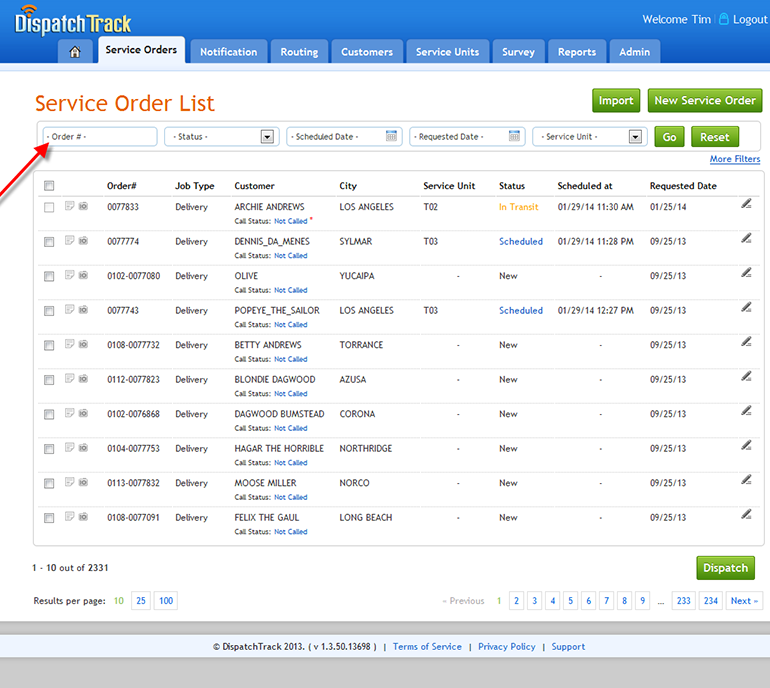The width and height of the screenshot is (770, 688).
Task: Click edit pencil for order 0077833
Action: 746,204
